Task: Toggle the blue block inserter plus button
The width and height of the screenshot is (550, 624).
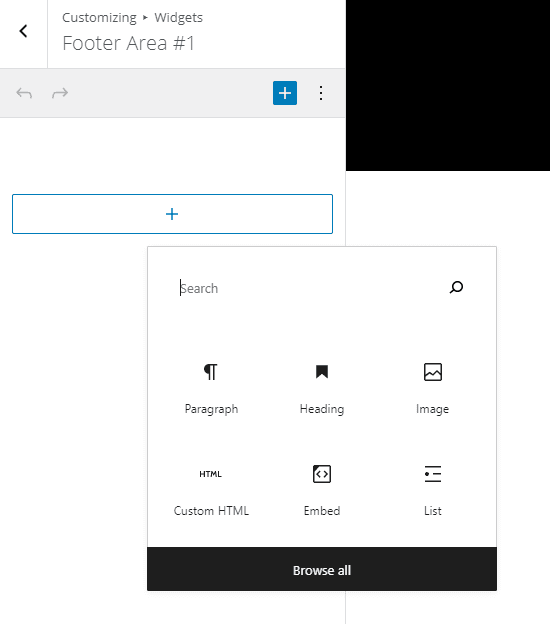Action: 285,93
